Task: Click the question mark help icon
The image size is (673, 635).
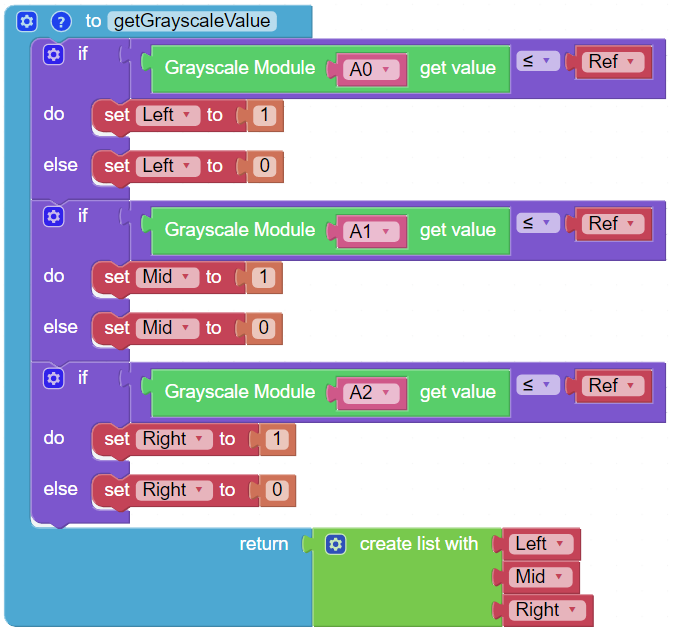Action: point(61,21)
